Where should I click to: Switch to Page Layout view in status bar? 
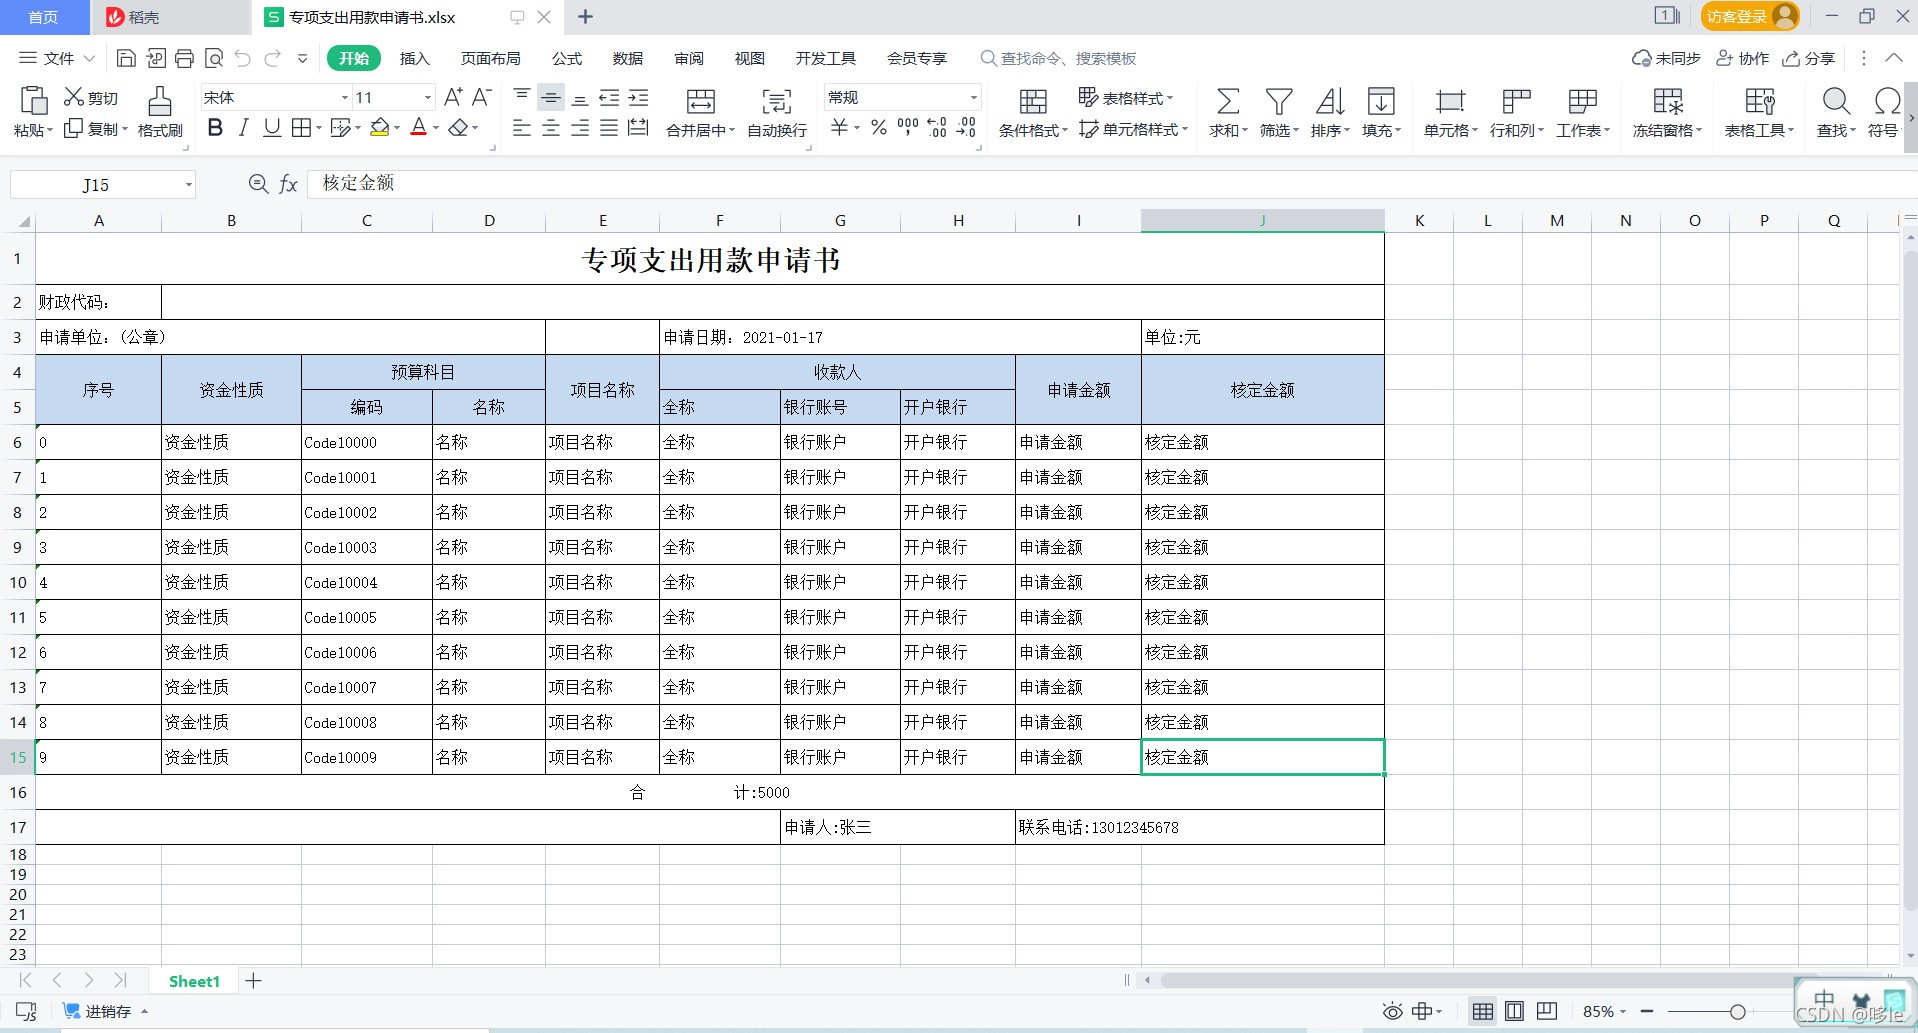click(1515, 1011)
